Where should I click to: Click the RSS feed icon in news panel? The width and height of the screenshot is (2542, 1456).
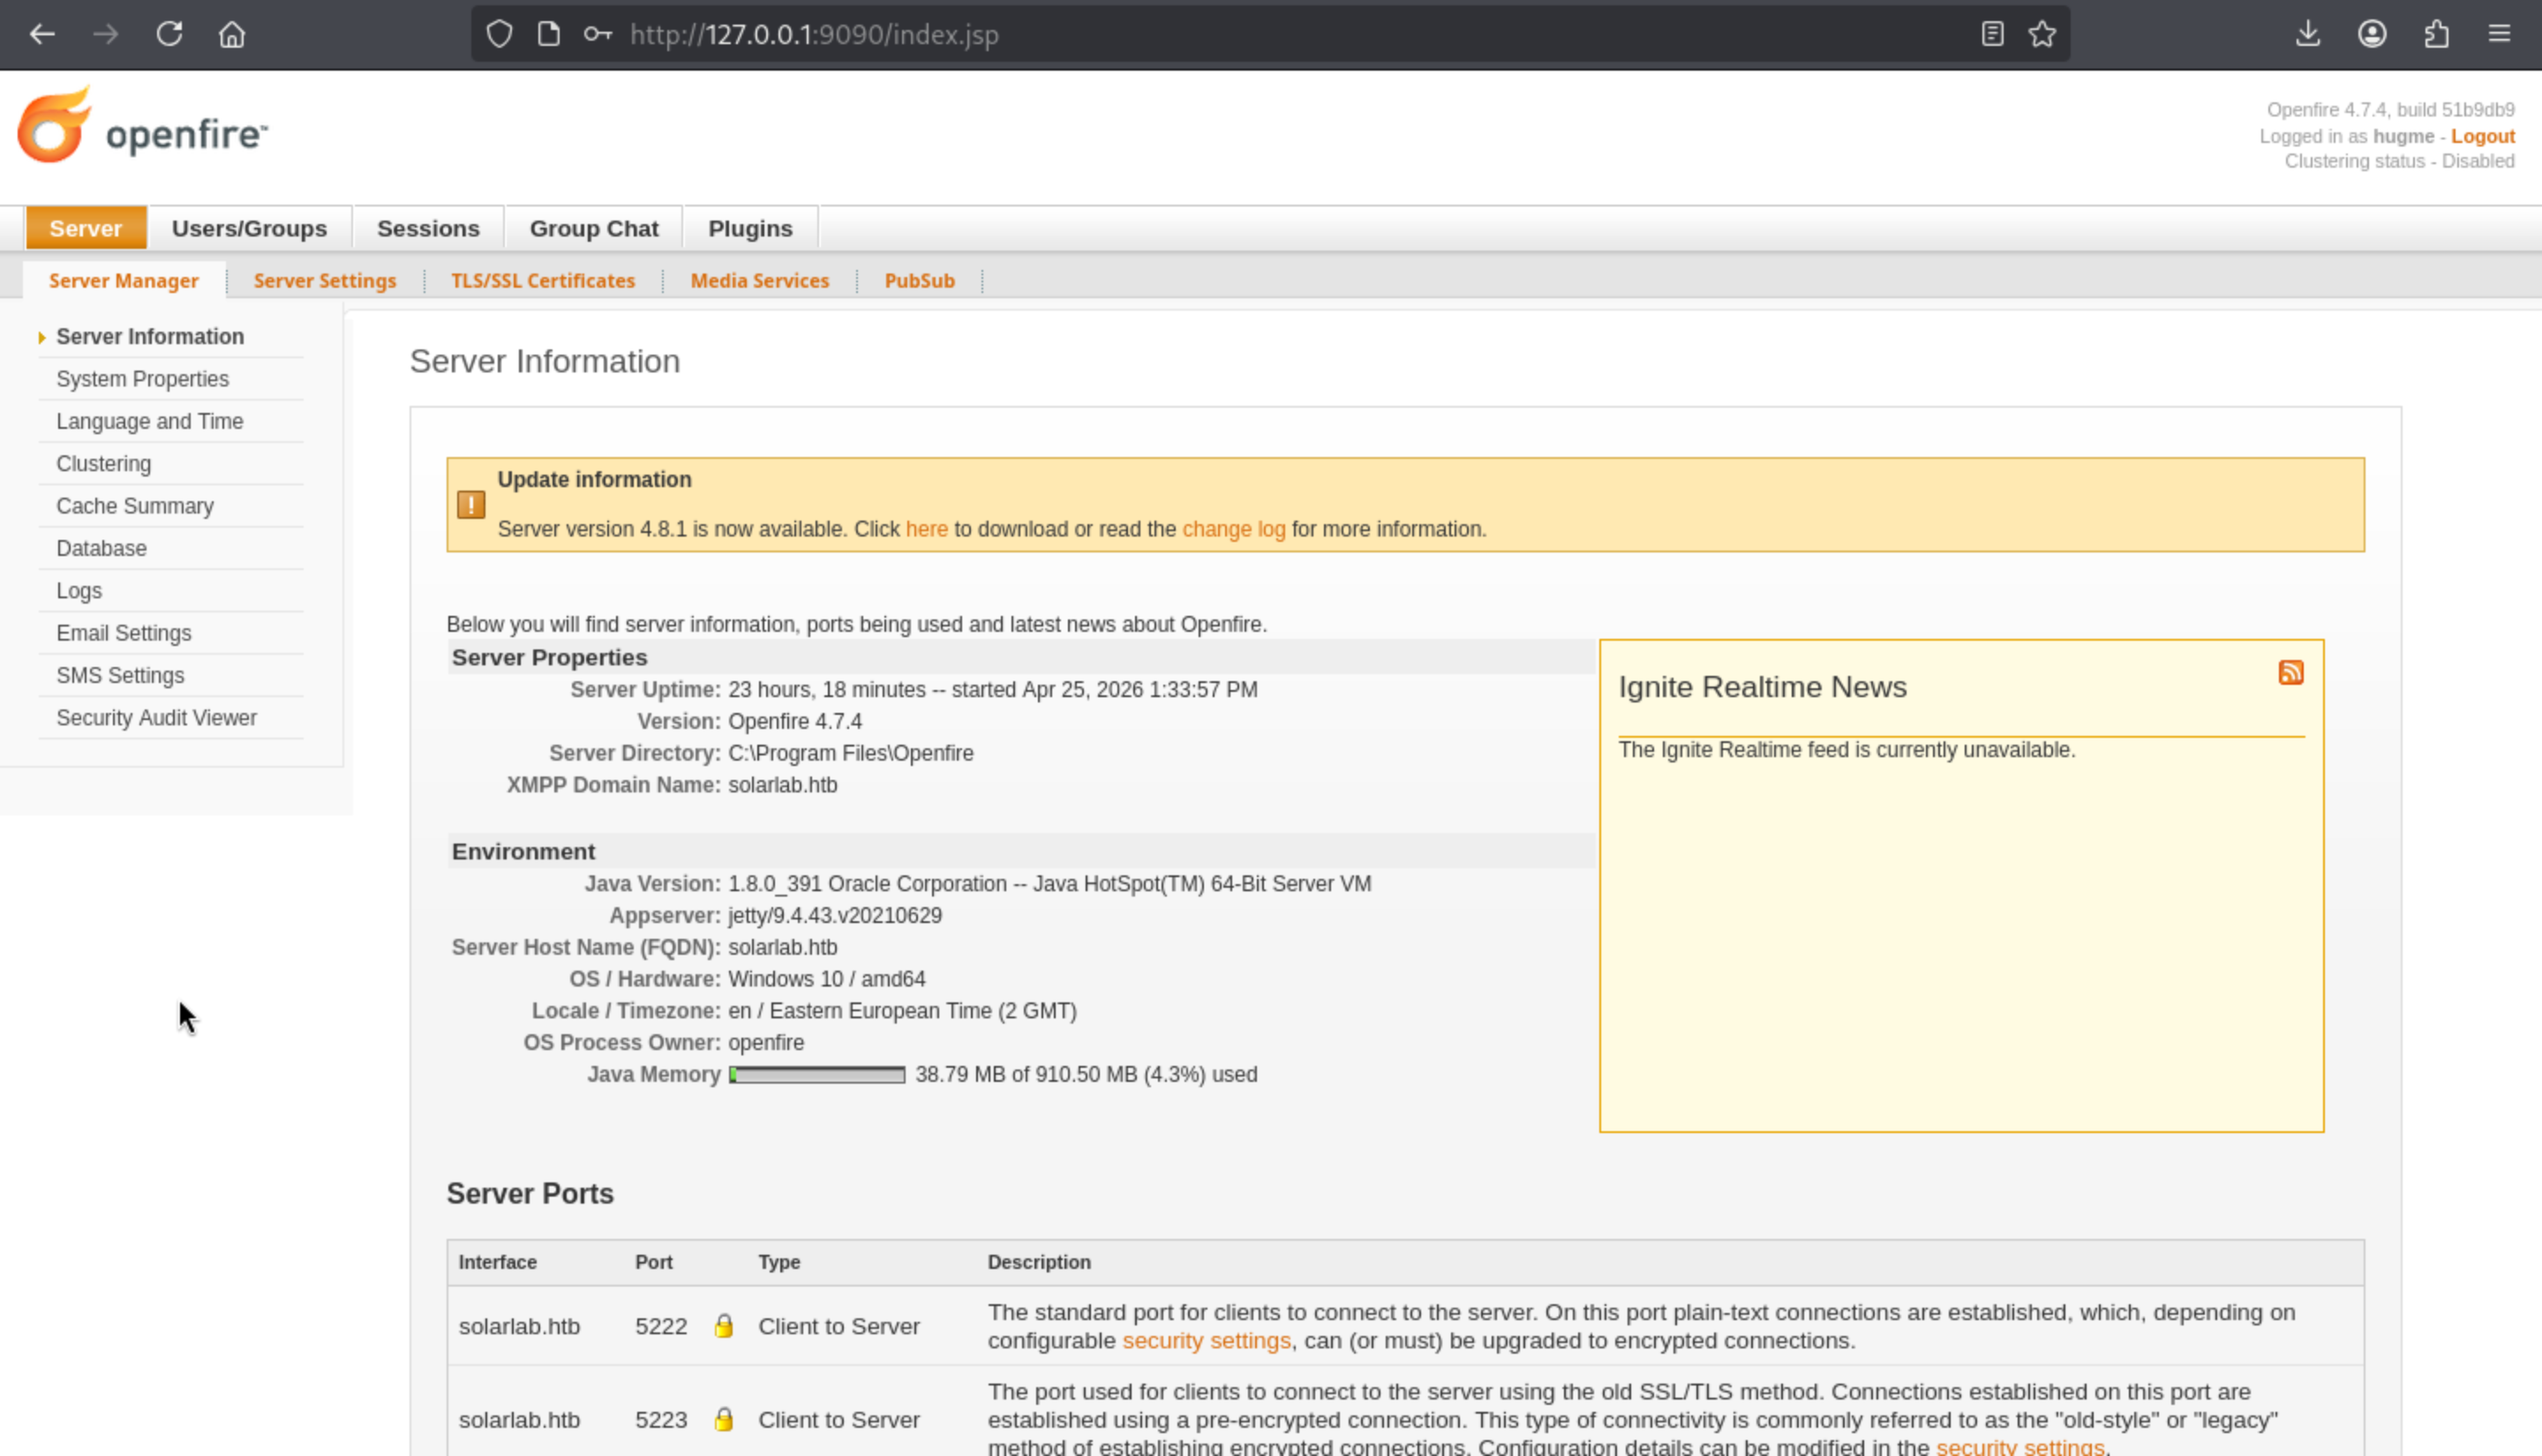point(2290,672)
